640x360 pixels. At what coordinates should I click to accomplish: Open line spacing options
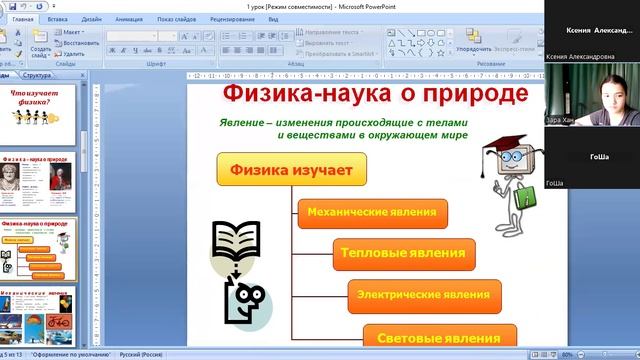(285, 36)
